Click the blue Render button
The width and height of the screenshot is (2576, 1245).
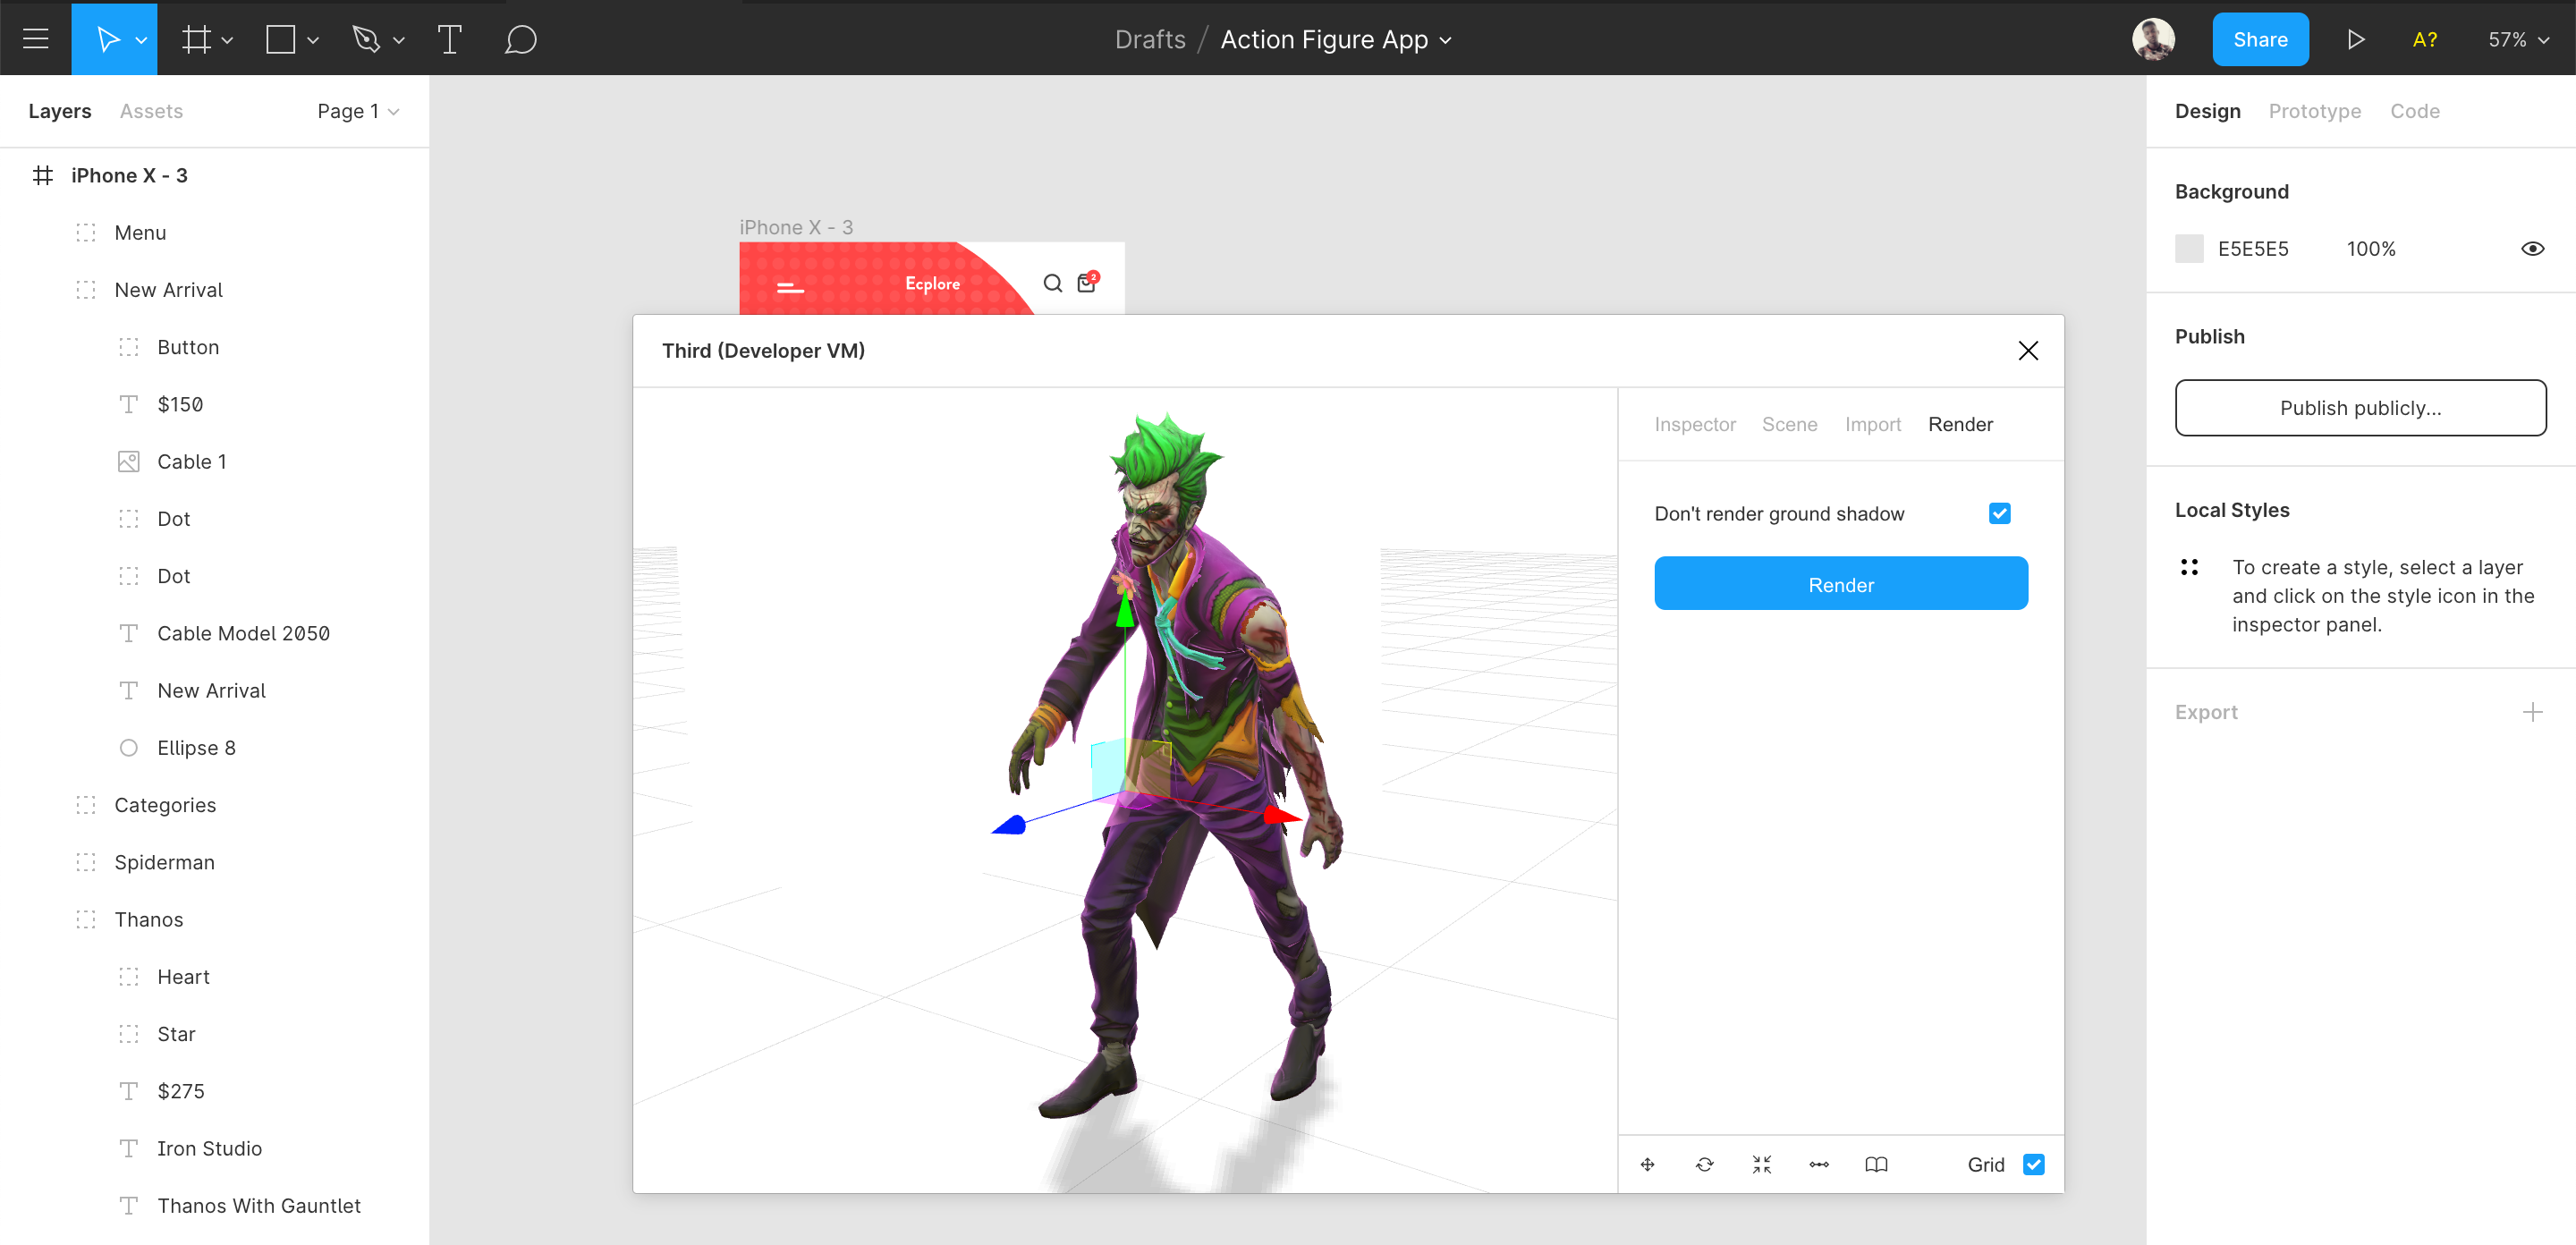coord(1840,584)
